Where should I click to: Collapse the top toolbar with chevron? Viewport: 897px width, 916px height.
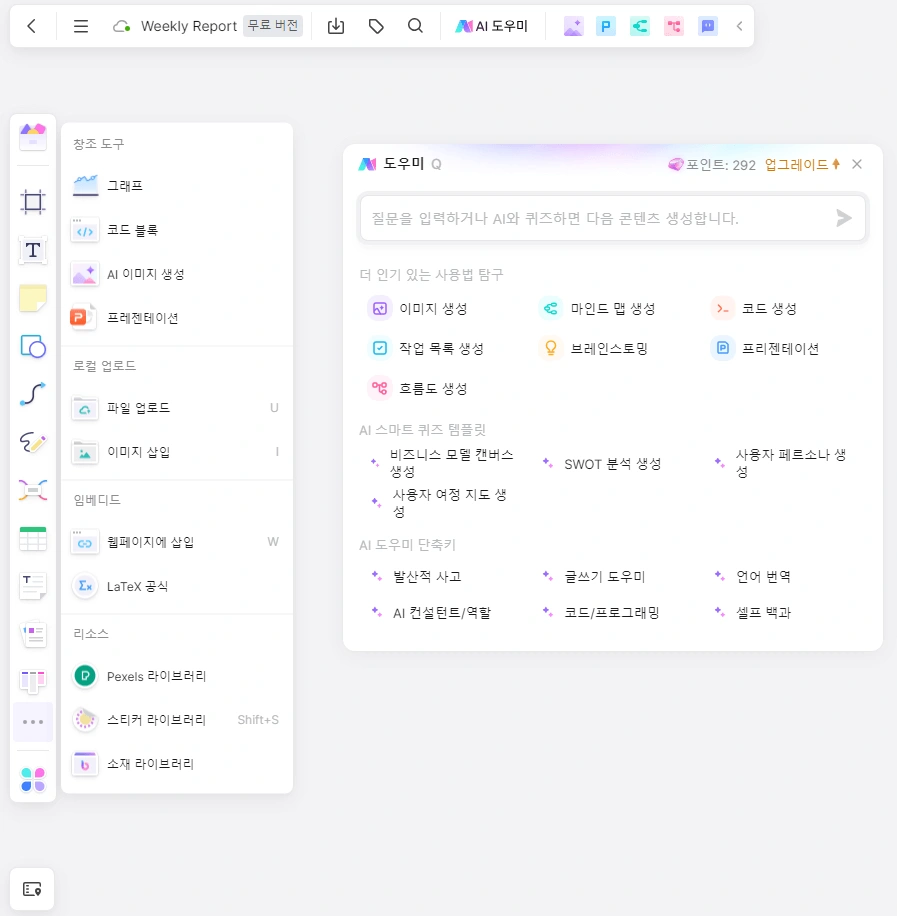tap(739, 26)
